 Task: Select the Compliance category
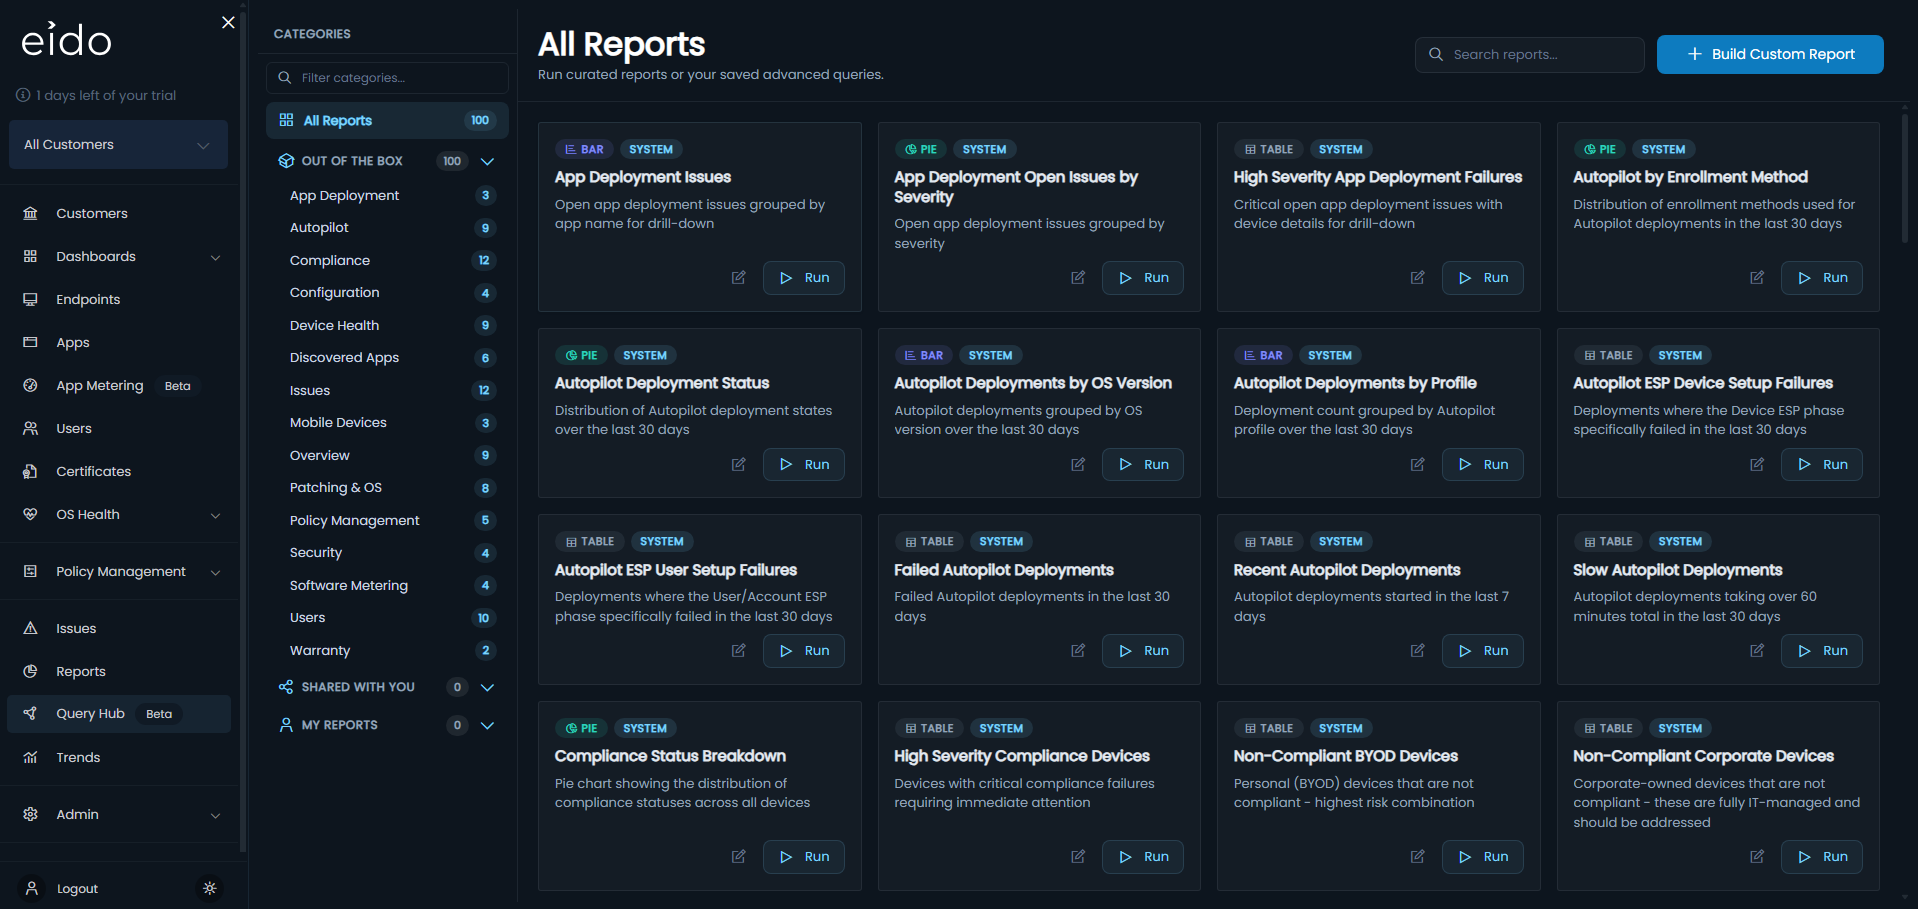coord(387,260)
